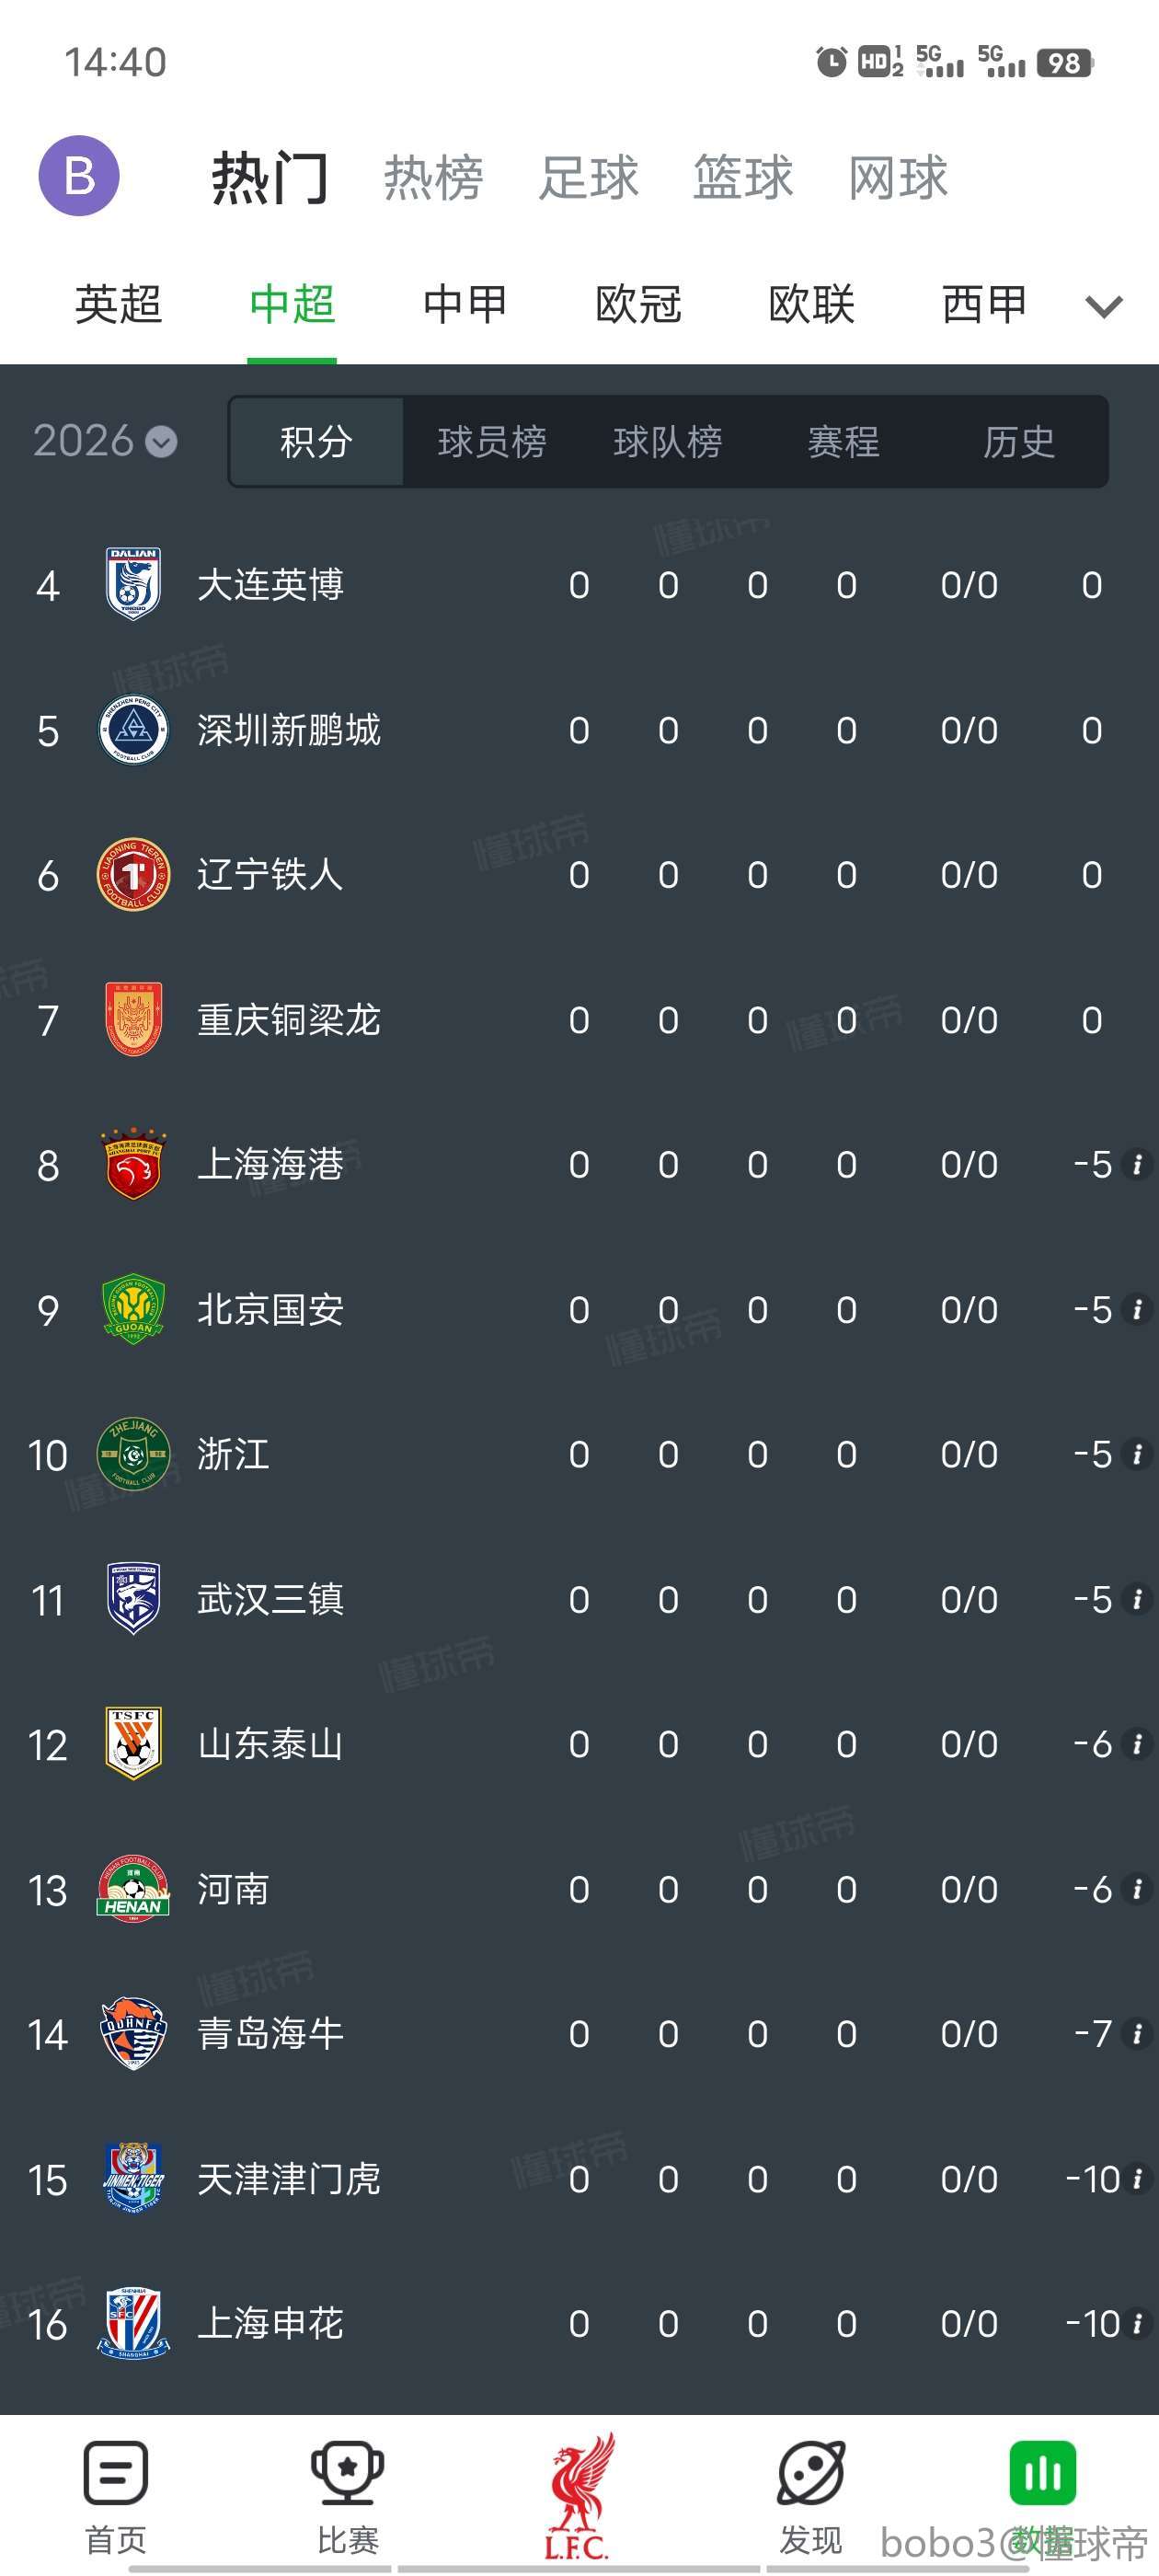Viewport: 1159px width, 2576px height.
Task: Tap the Liverpool L.F.C. crest icon
Action: (x=579, y=2495)
